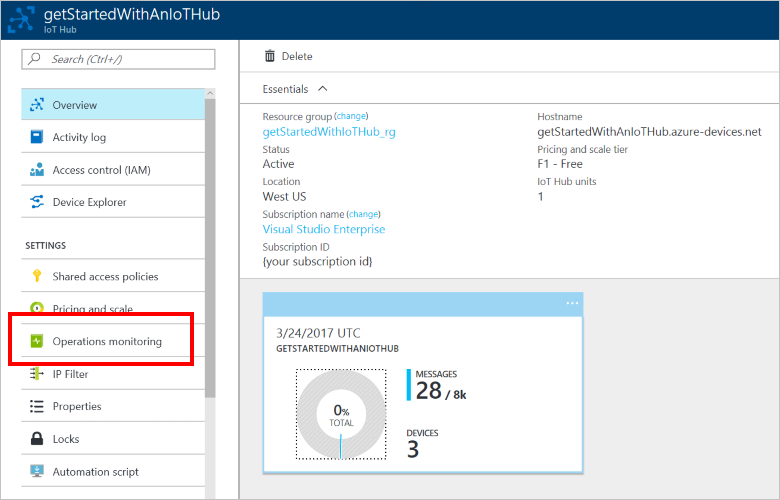Click the Overview menu icon
The width and height of the screenshot is (780, 500).
click(x=37, y=105)
